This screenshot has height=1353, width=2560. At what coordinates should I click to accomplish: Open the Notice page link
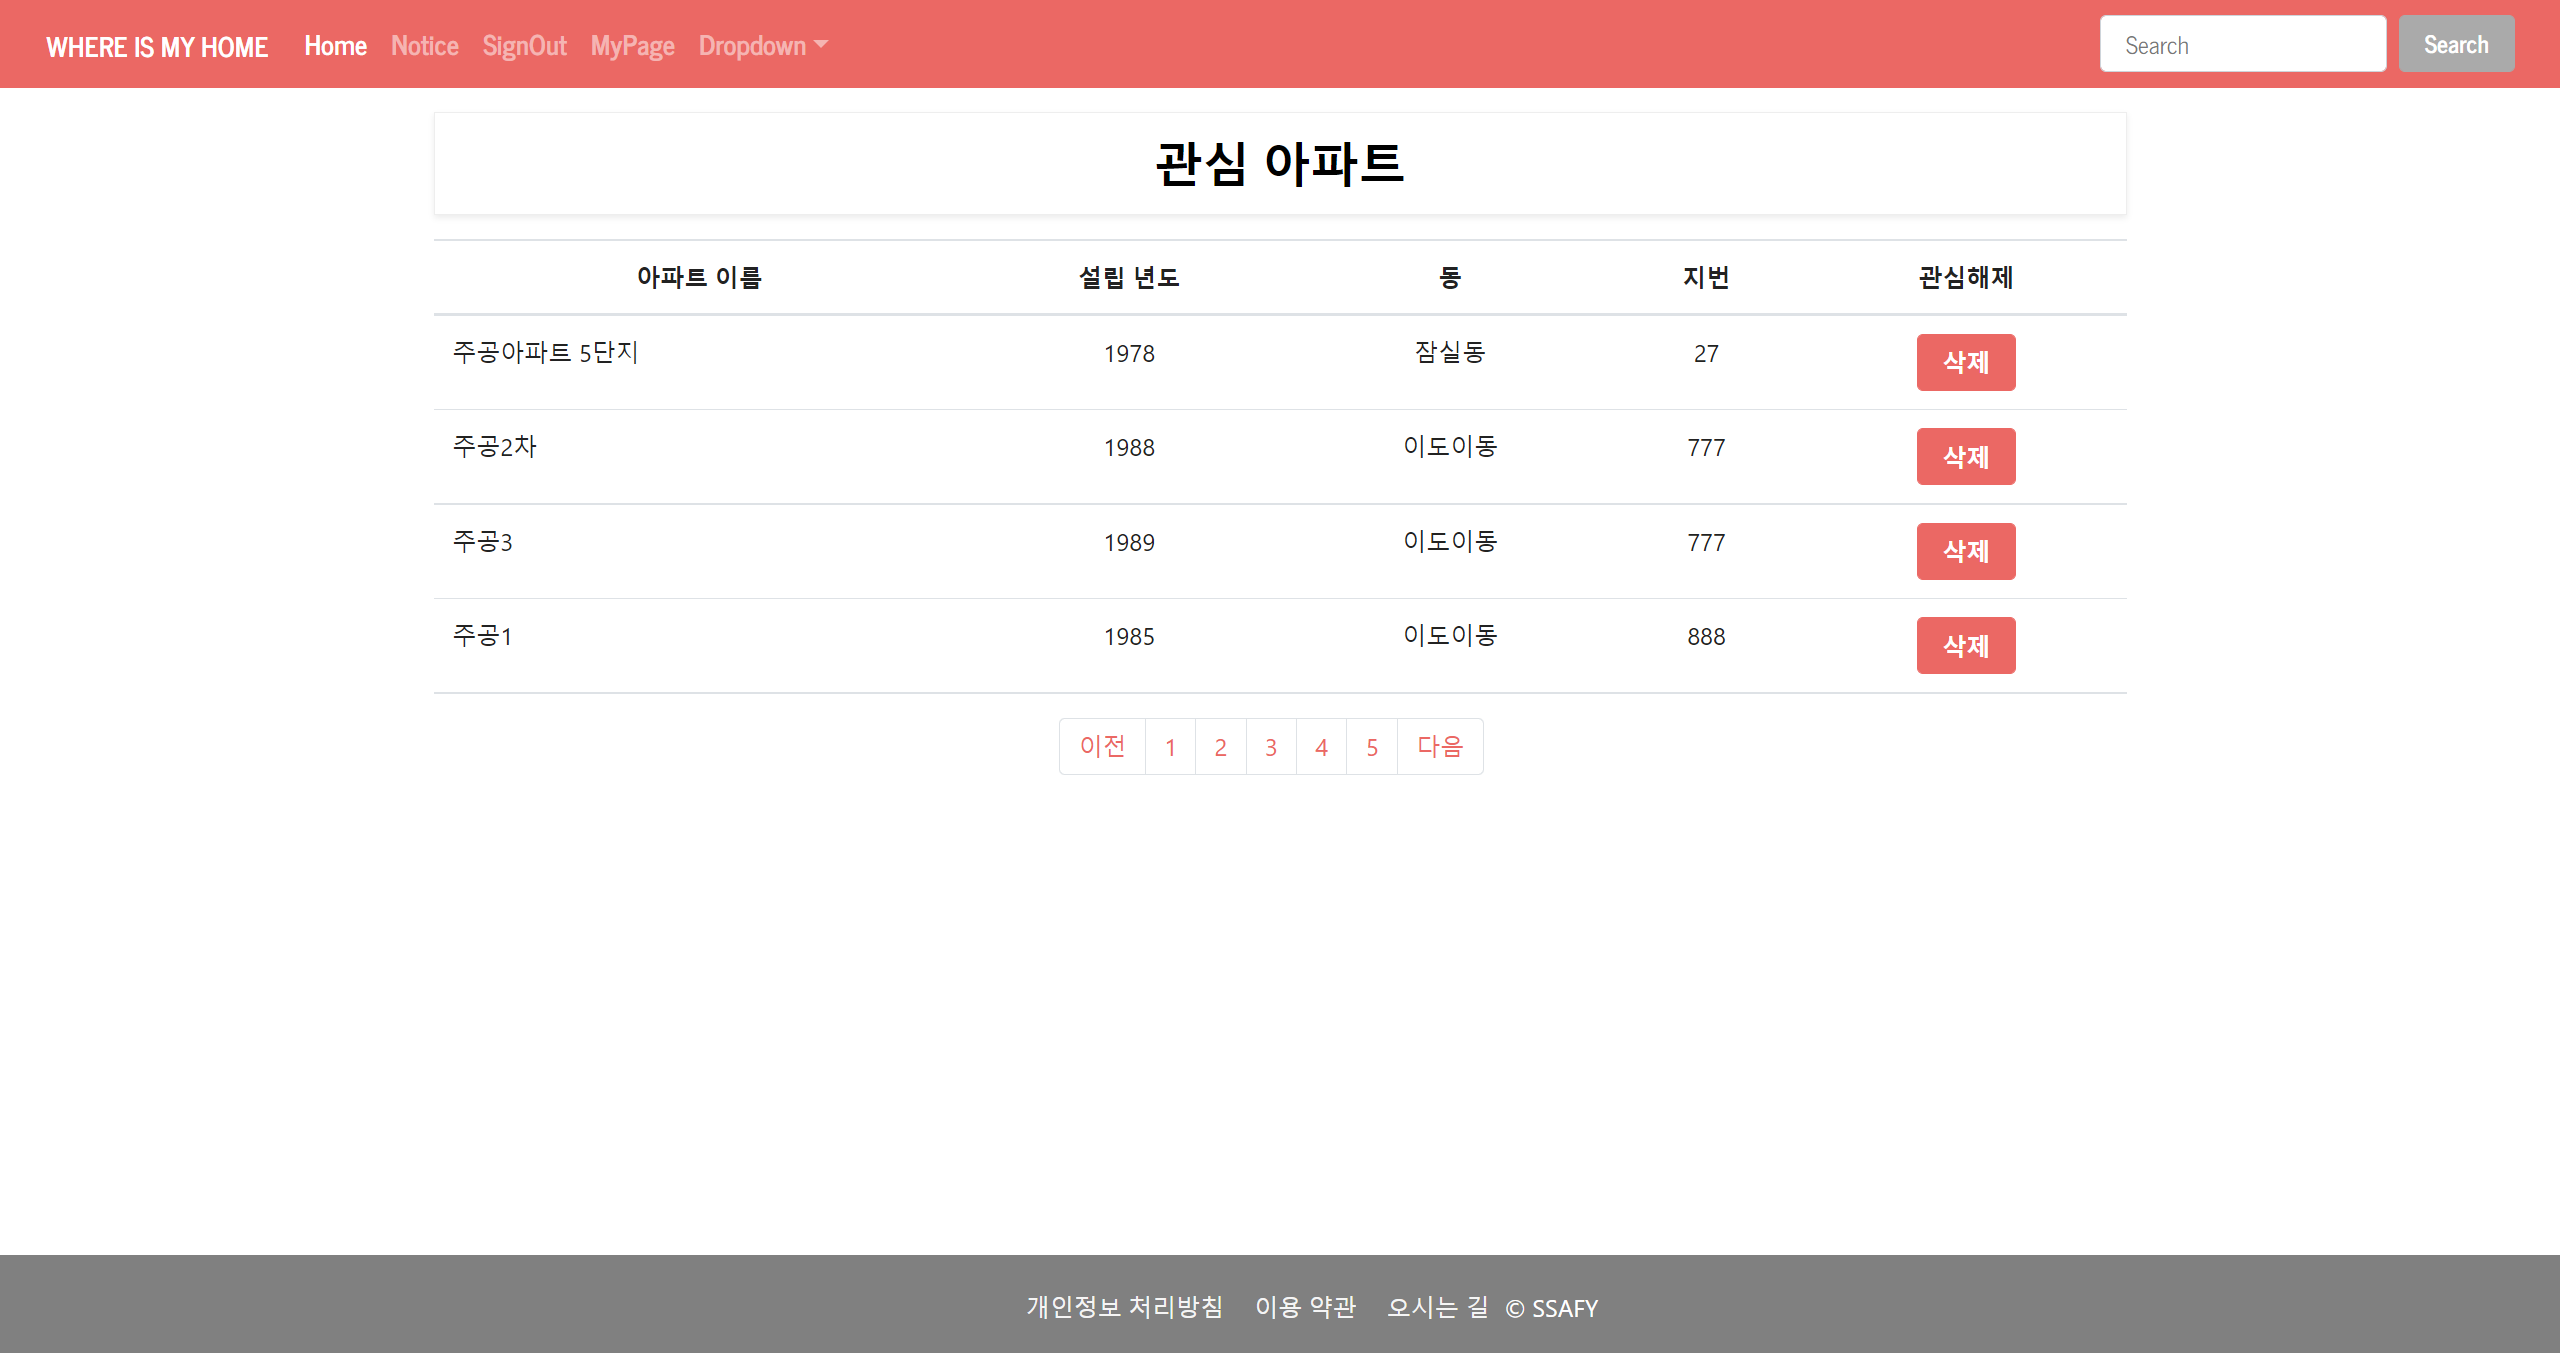coord(424,46)
